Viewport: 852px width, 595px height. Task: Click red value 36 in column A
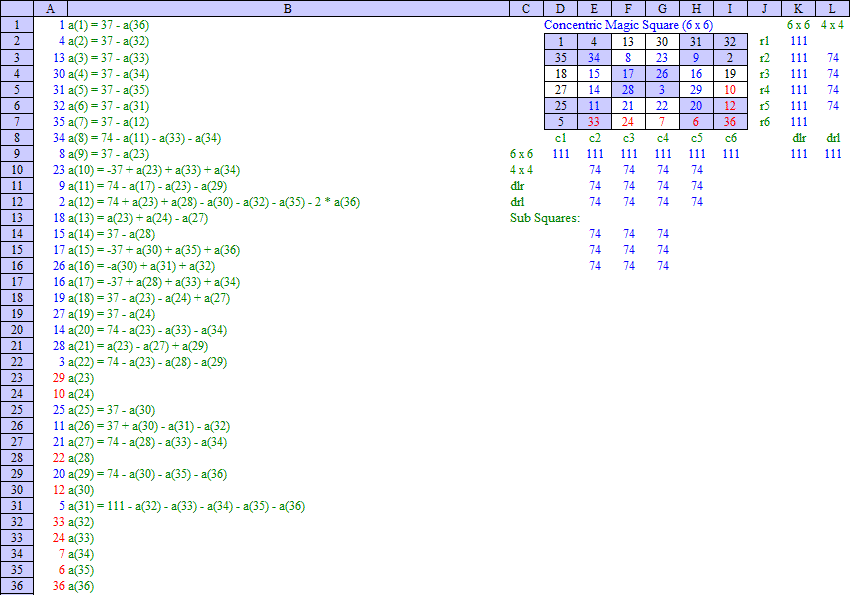click(59, 586)
